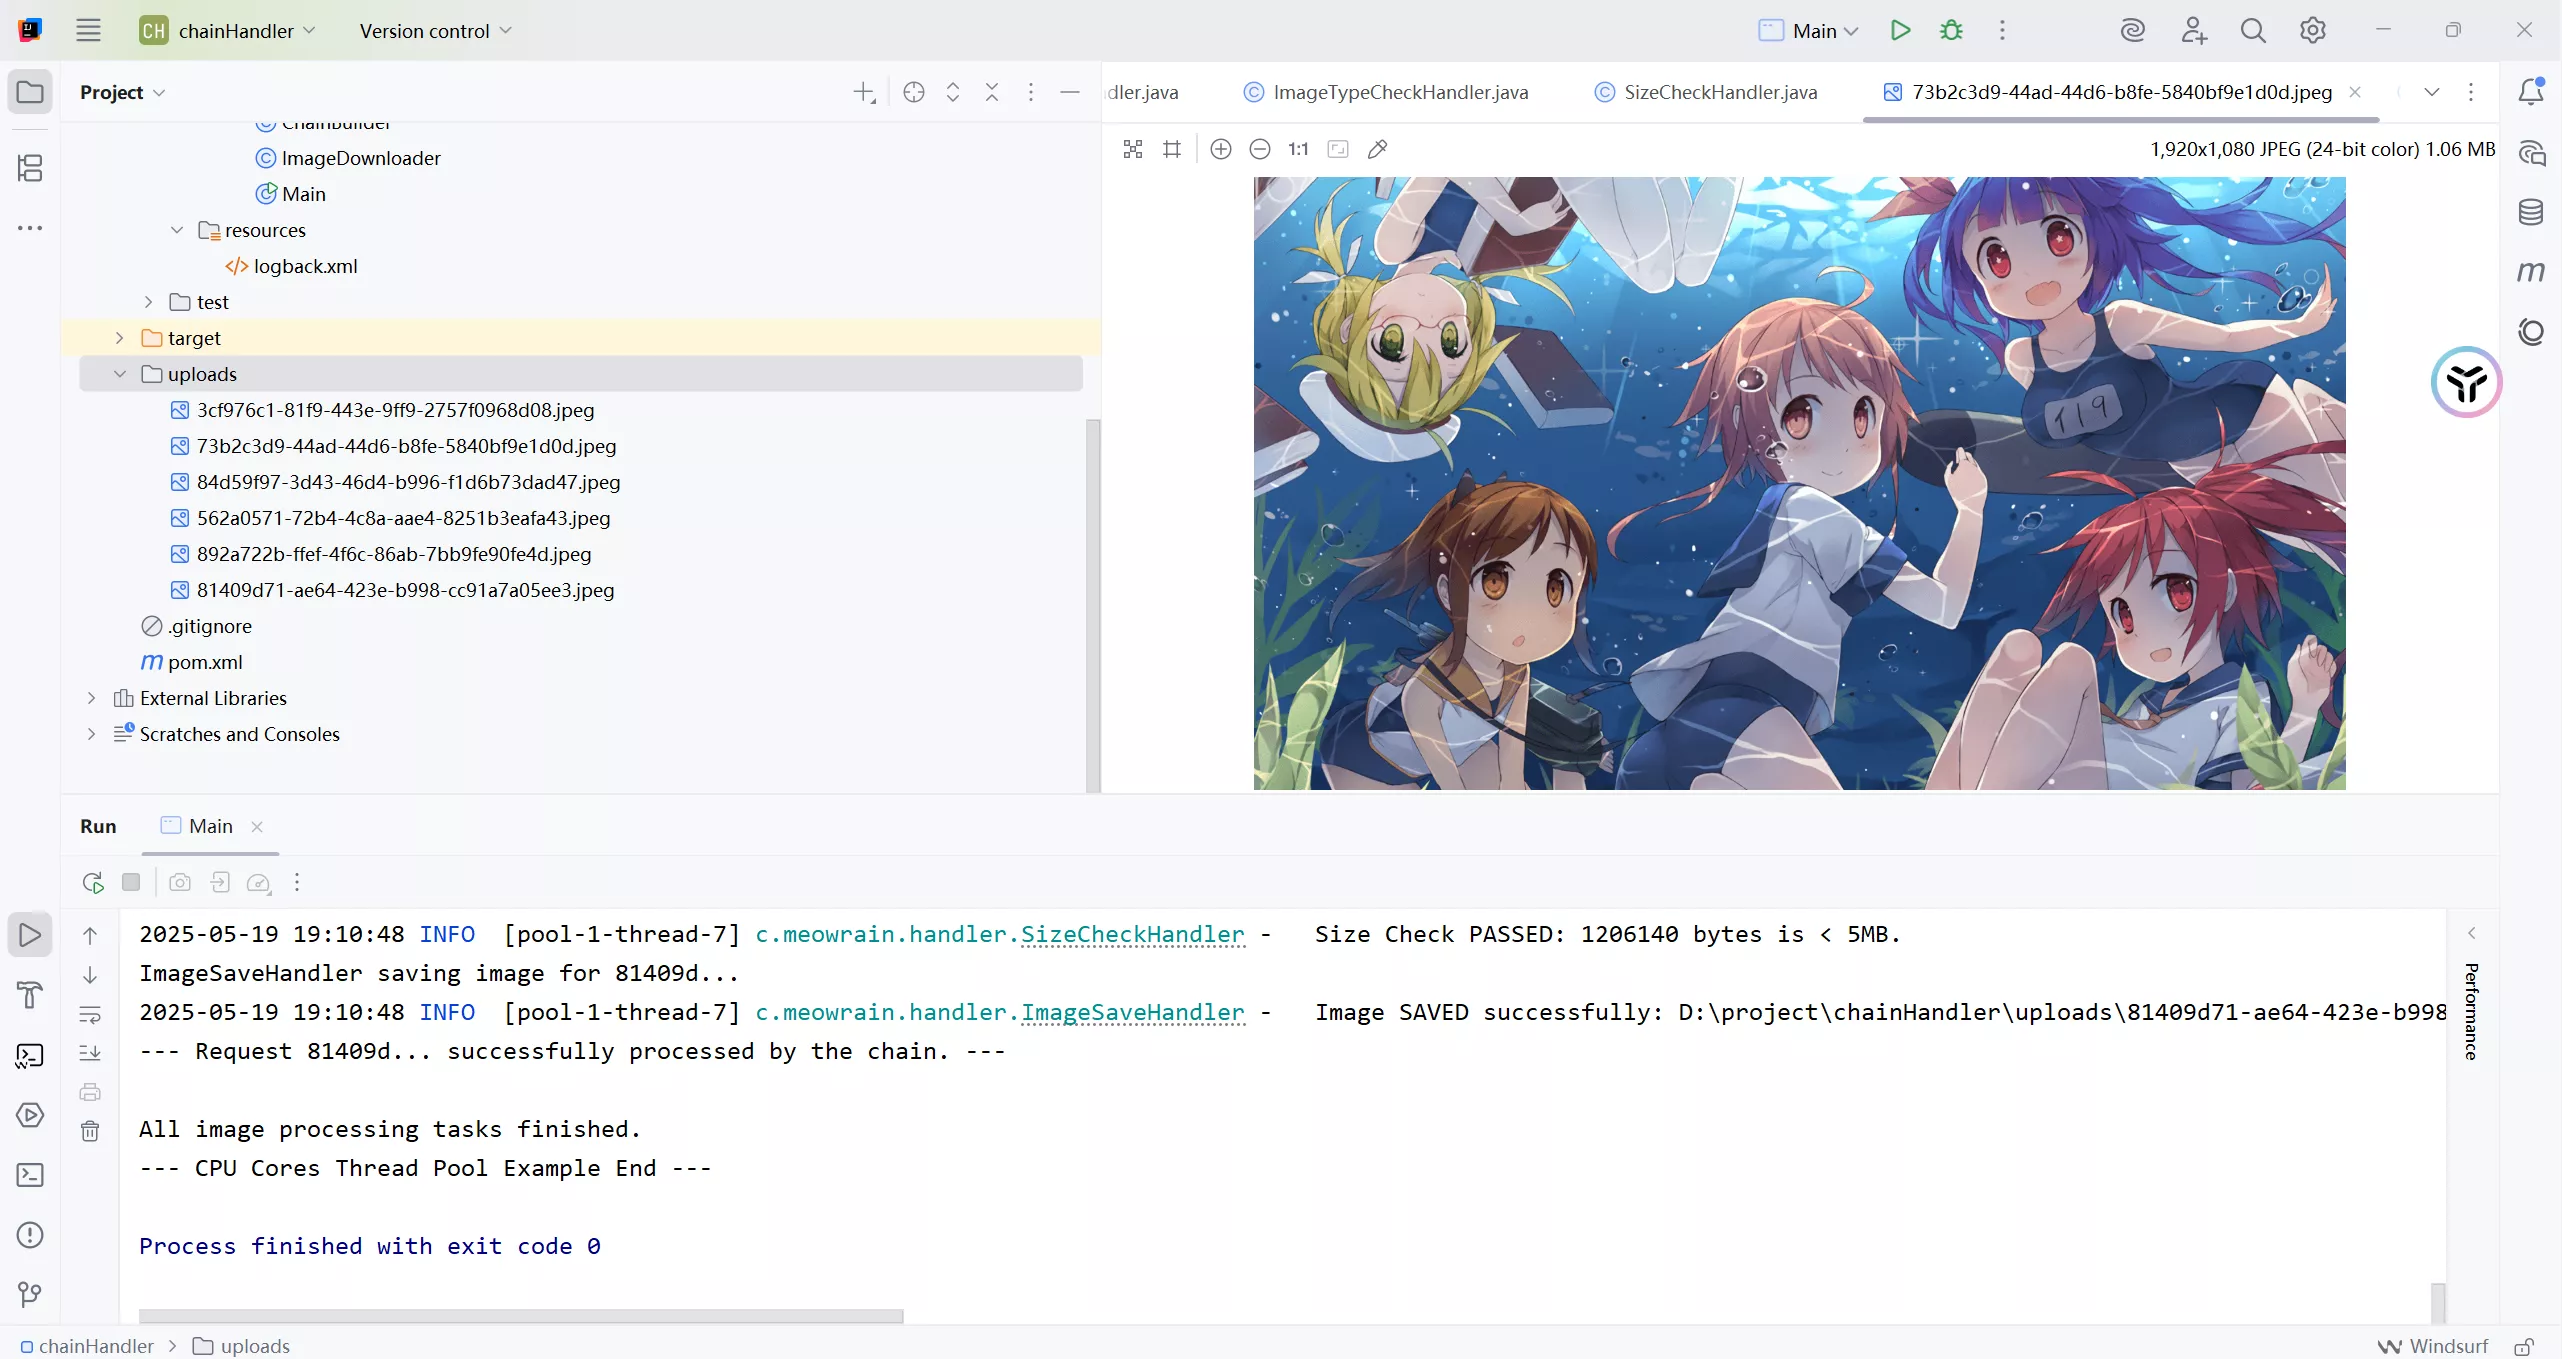Click the console horizontal scrollbar
This screenshot has width=2562, height=1359.
point(520,1316)
